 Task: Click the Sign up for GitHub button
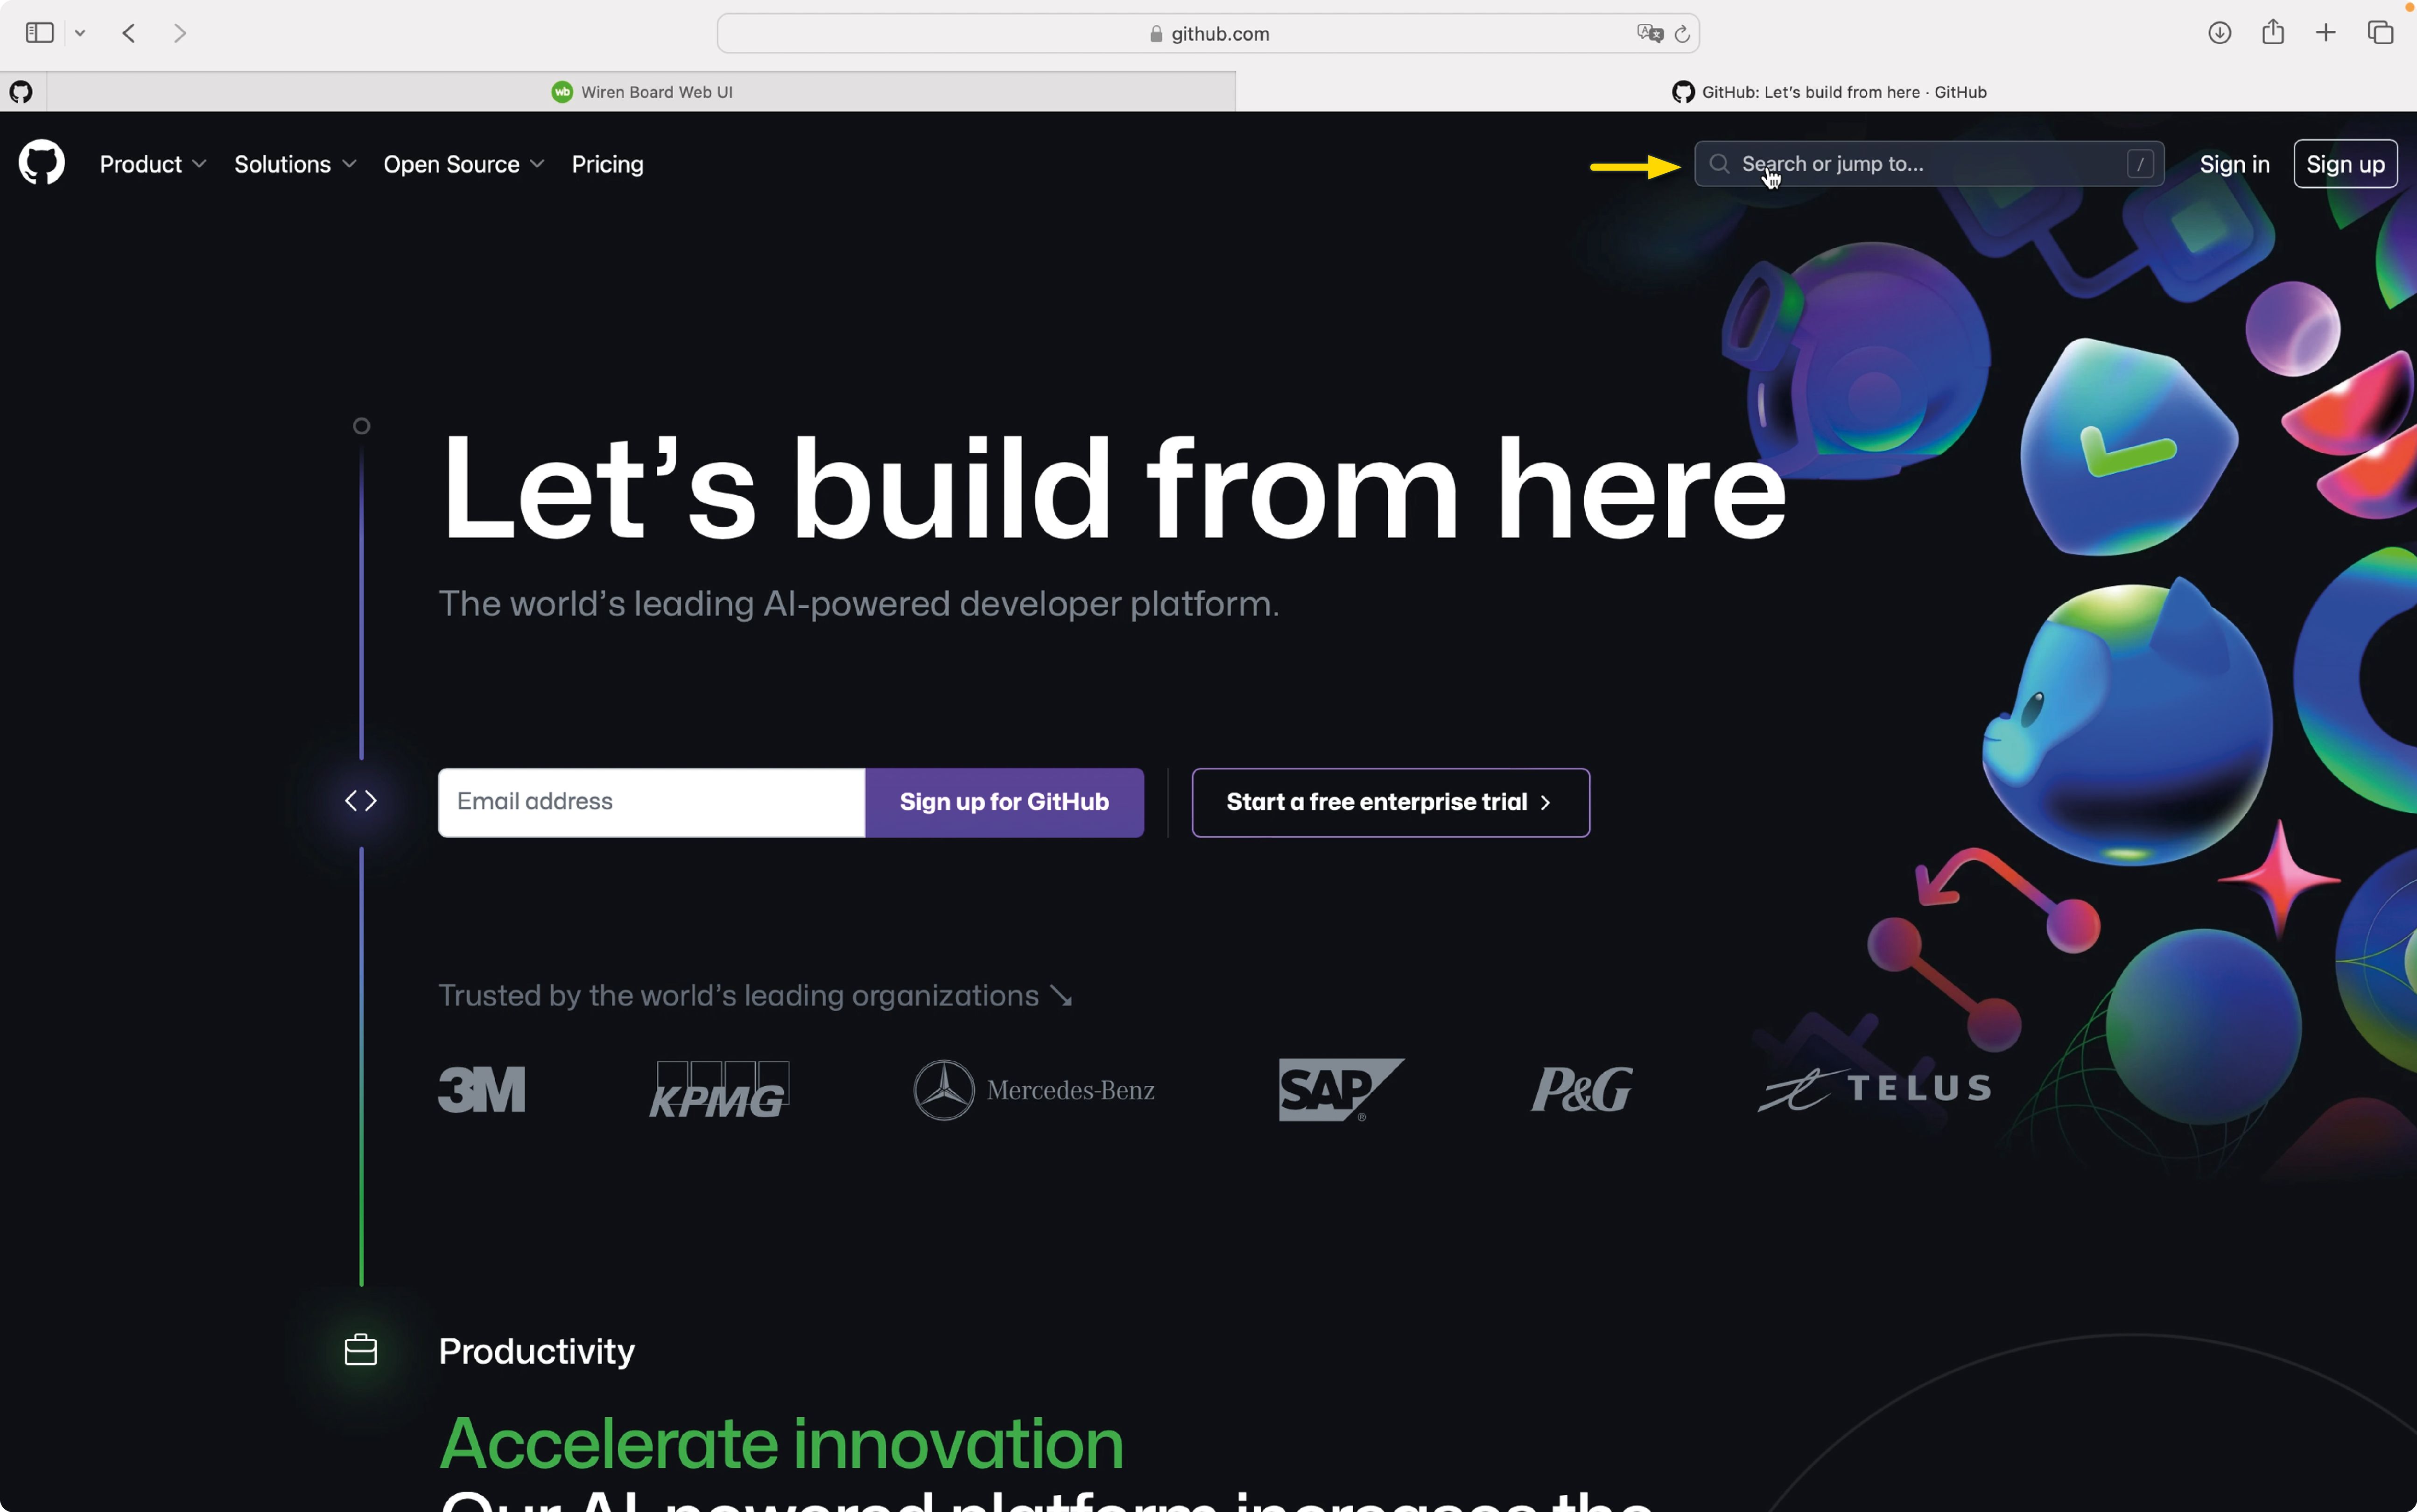tap(1004, 802)
